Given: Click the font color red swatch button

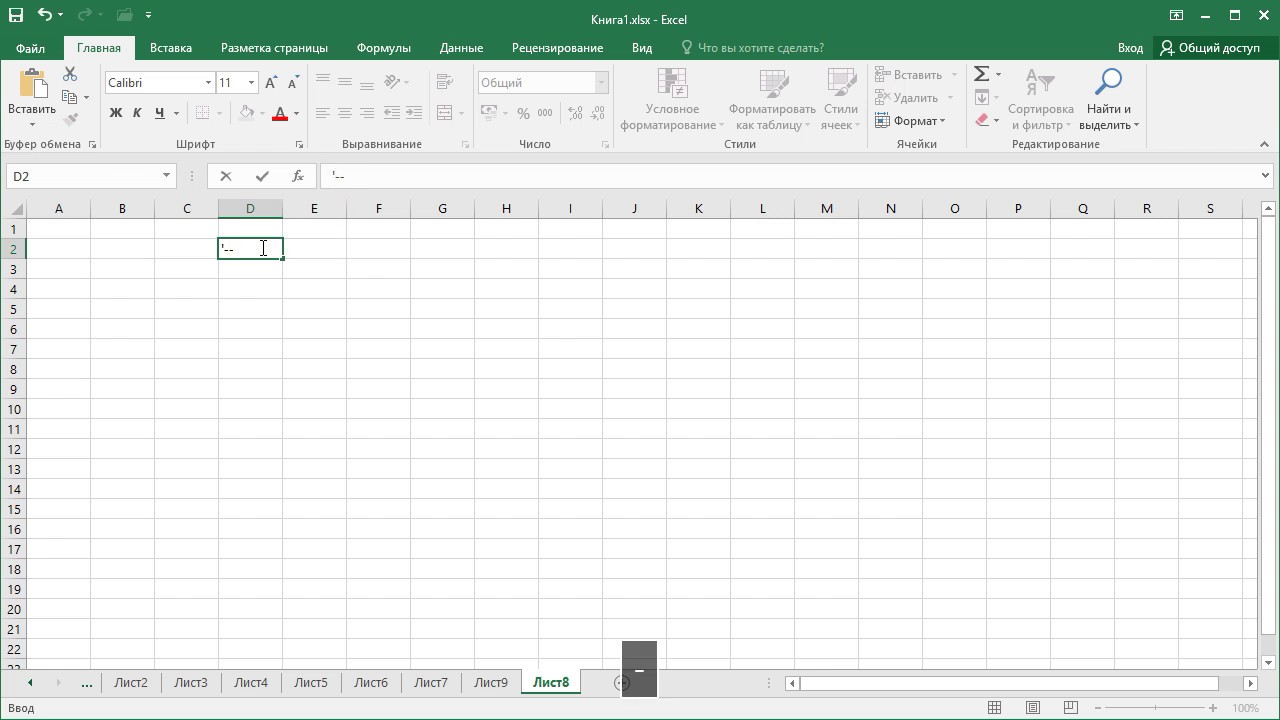Looking at the screenshot, I should pos(280,113).
